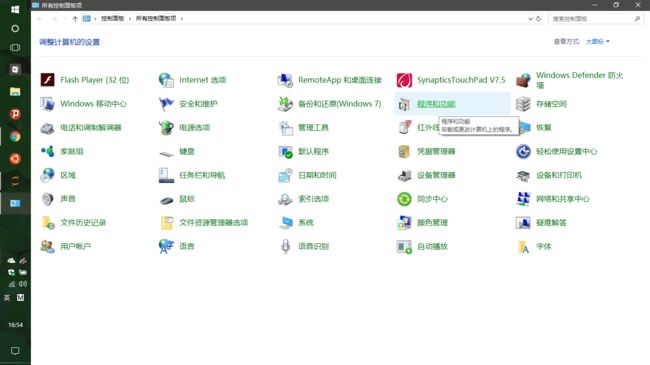Click the 自动播放 link

coord(432,246)
